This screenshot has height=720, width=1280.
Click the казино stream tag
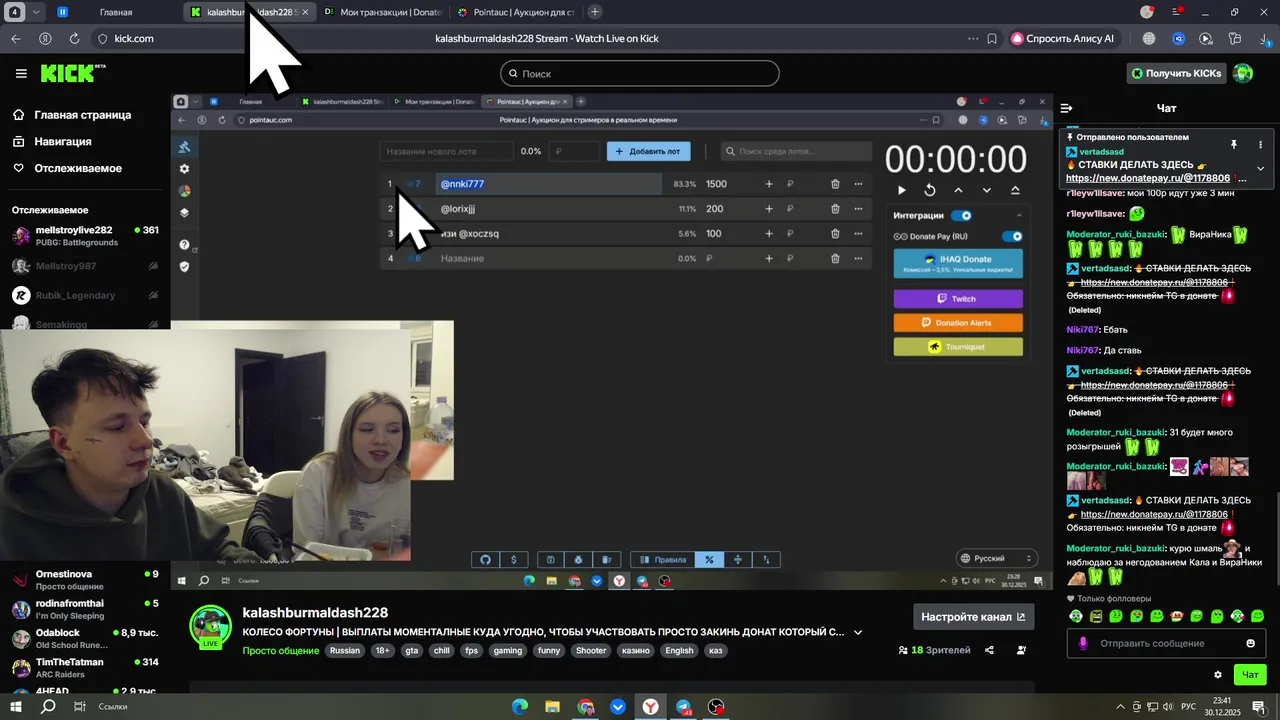click(x=636, y=650)
